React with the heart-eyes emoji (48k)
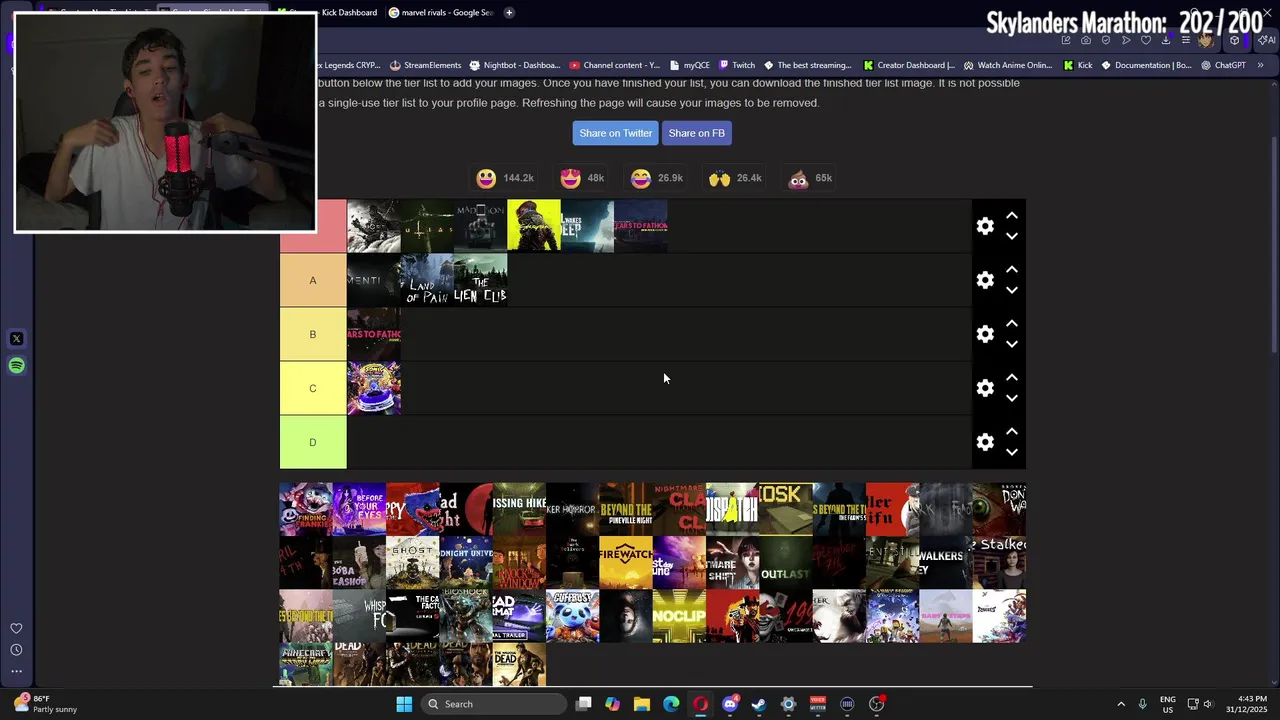 pos(571,178)
